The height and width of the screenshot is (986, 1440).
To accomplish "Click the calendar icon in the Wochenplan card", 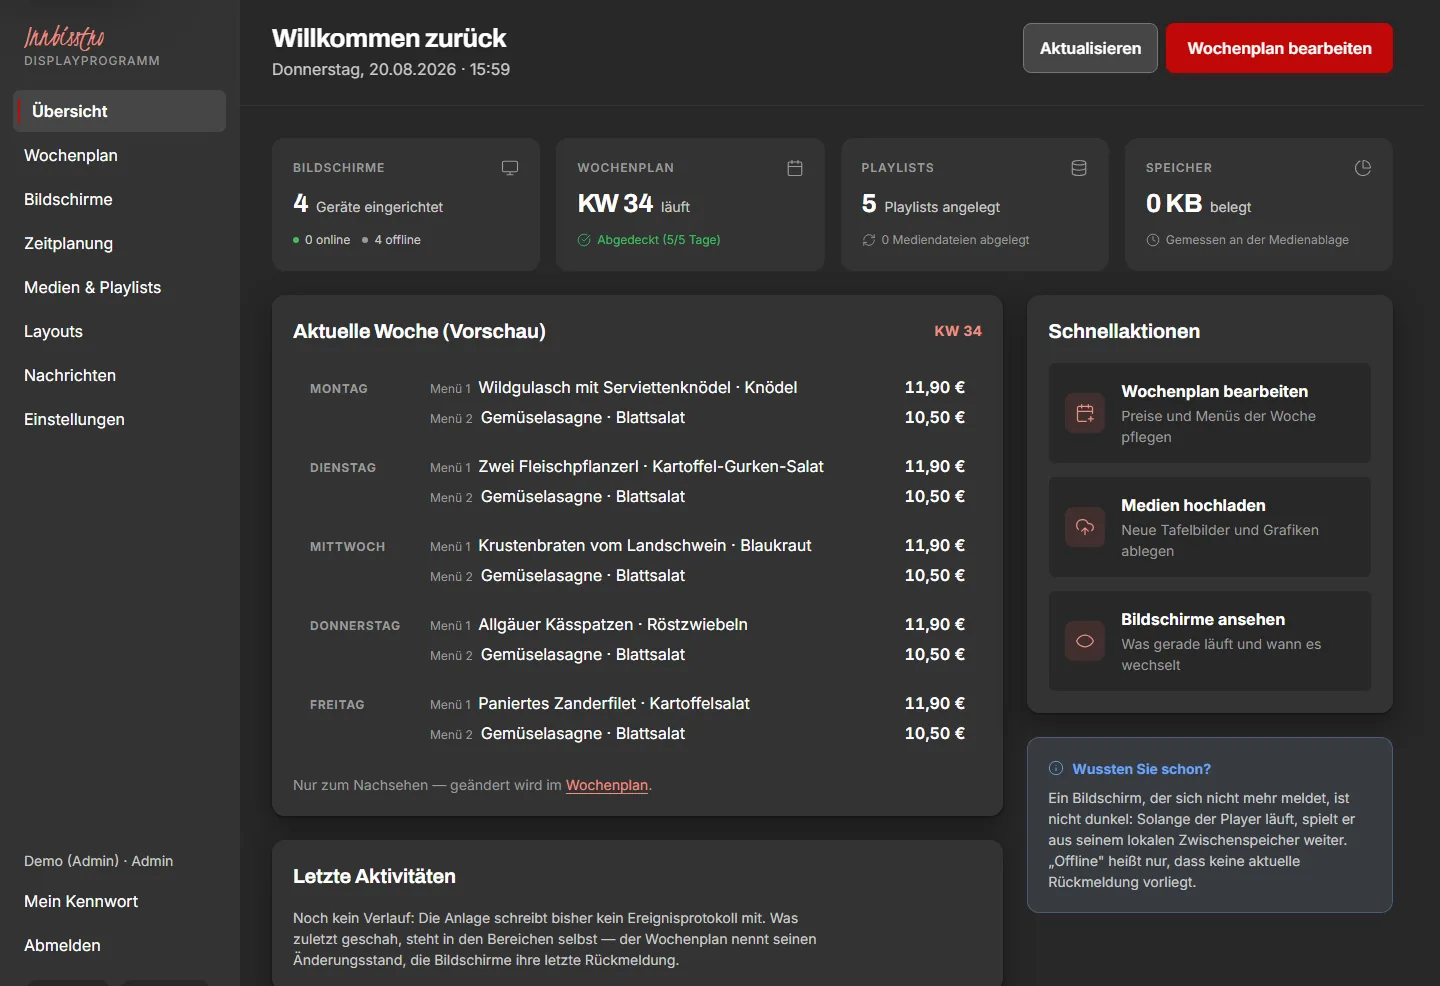I will point(795,168).
